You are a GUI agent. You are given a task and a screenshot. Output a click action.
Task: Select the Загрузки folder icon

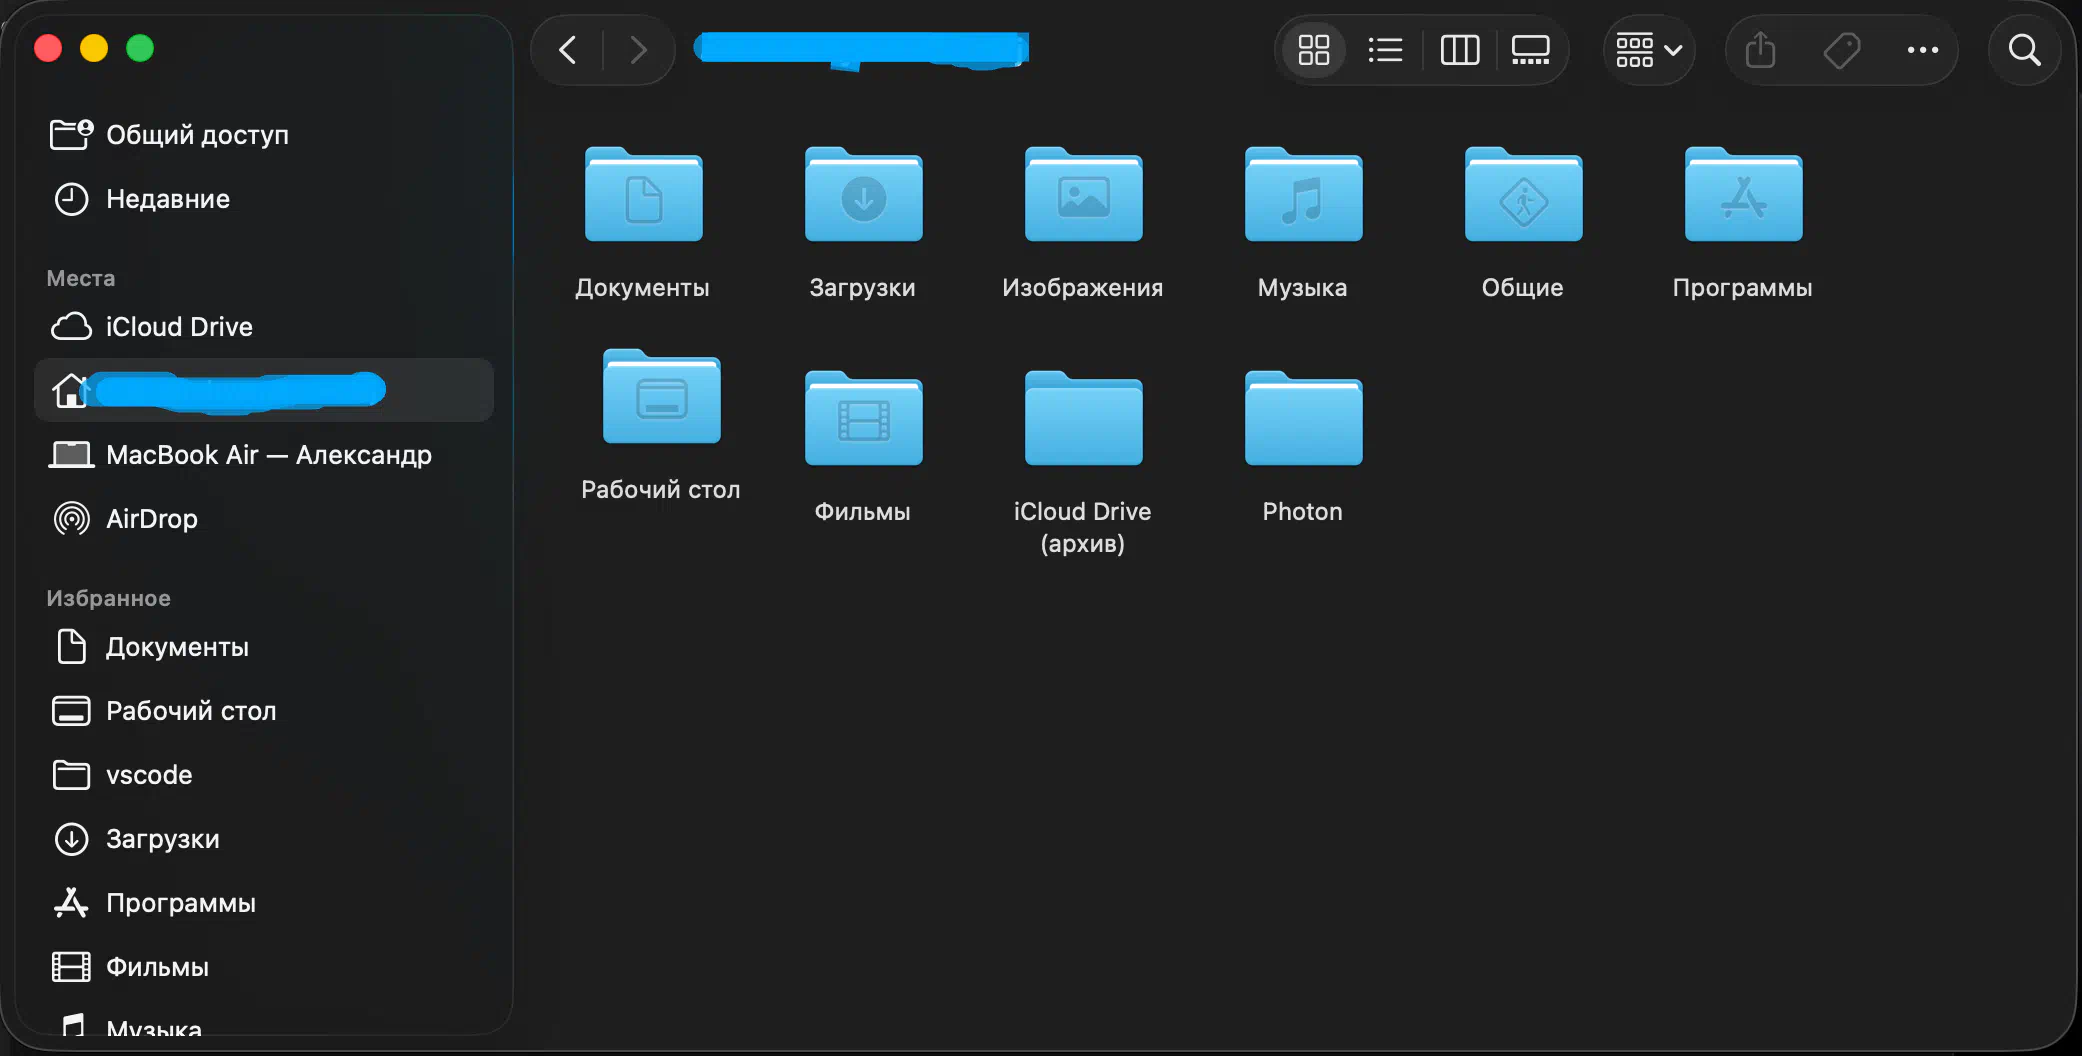pos(863,196)
